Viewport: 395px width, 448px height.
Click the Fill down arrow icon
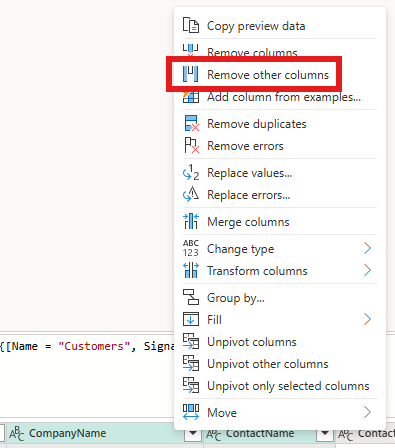point(191,319)
